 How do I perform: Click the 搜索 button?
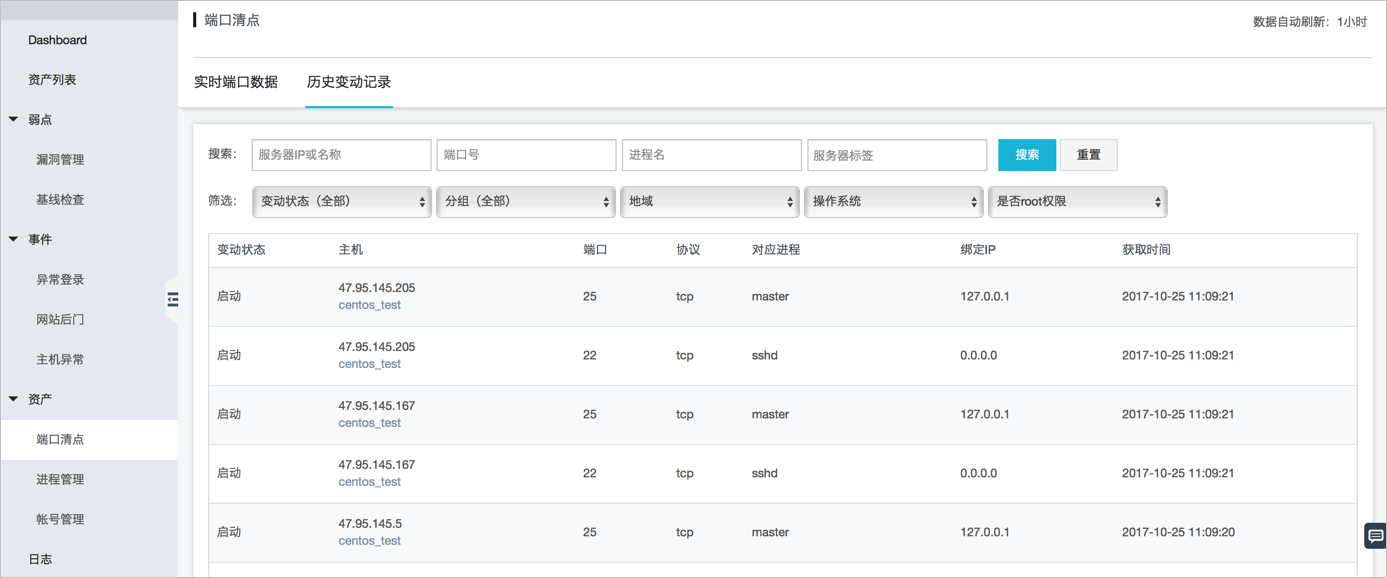[x=1027, y=155]
